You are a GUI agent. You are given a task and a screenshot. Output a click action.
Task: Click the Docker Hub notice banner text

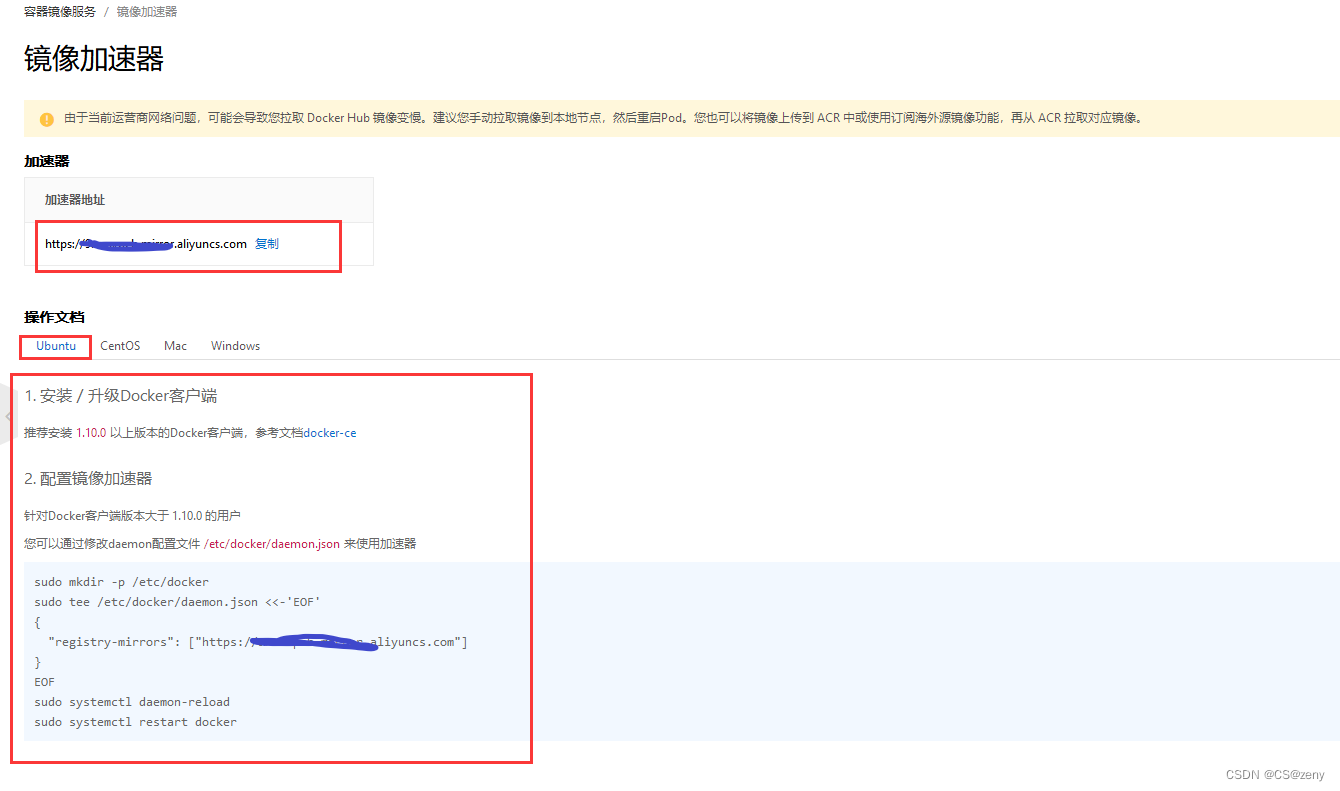(x=604, y=118)
